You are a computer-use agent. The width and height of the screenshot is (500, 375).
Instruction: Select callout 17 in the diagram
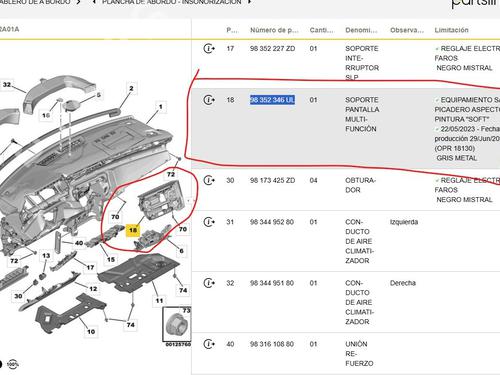[x=90, y=267]
